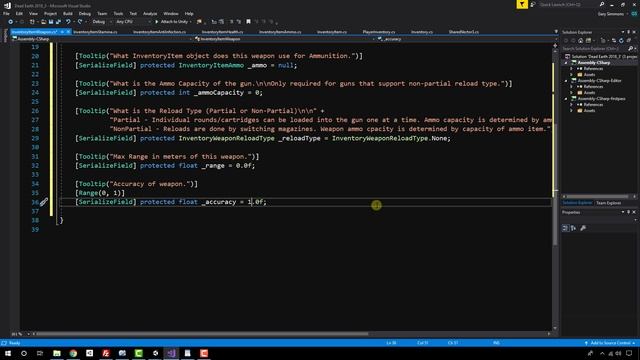Open Google Chrome from the taskbar
Image resolution: width=640 pixels, height=360 pixels.
[x=73, y=353]
